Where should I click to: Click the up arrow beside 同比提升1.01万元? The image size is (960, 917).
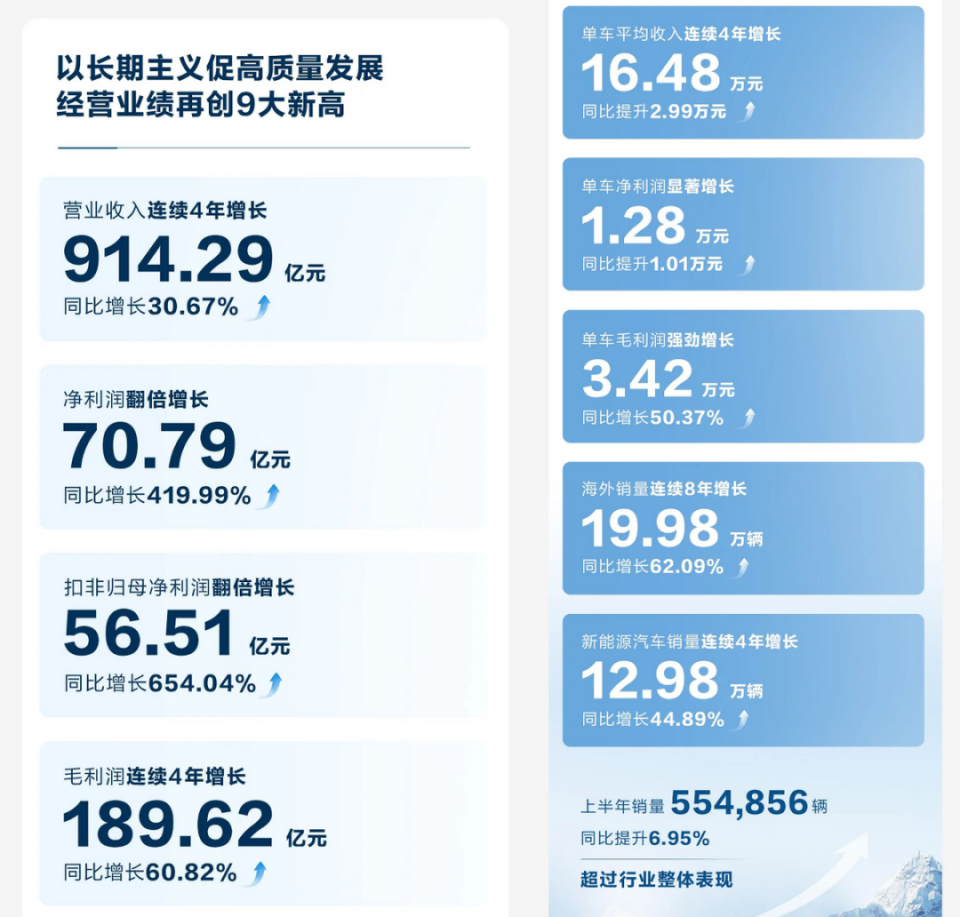click(x=748, y=264)
